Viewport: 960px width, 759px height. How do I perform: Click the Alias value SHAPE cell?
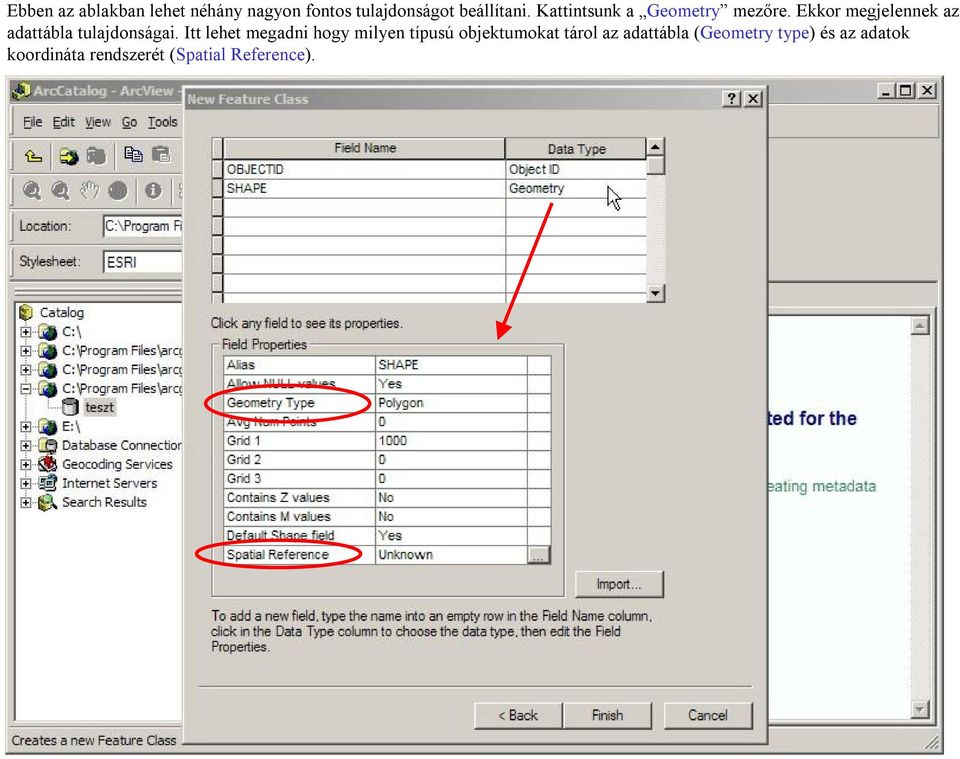(451, 365)
